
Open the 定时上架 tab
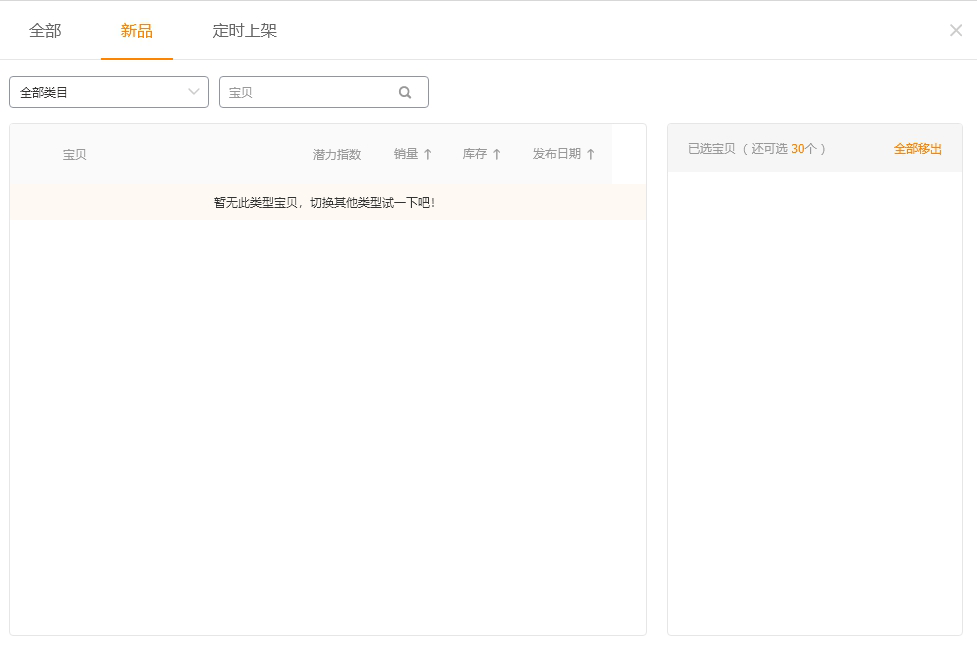(245, 31)
